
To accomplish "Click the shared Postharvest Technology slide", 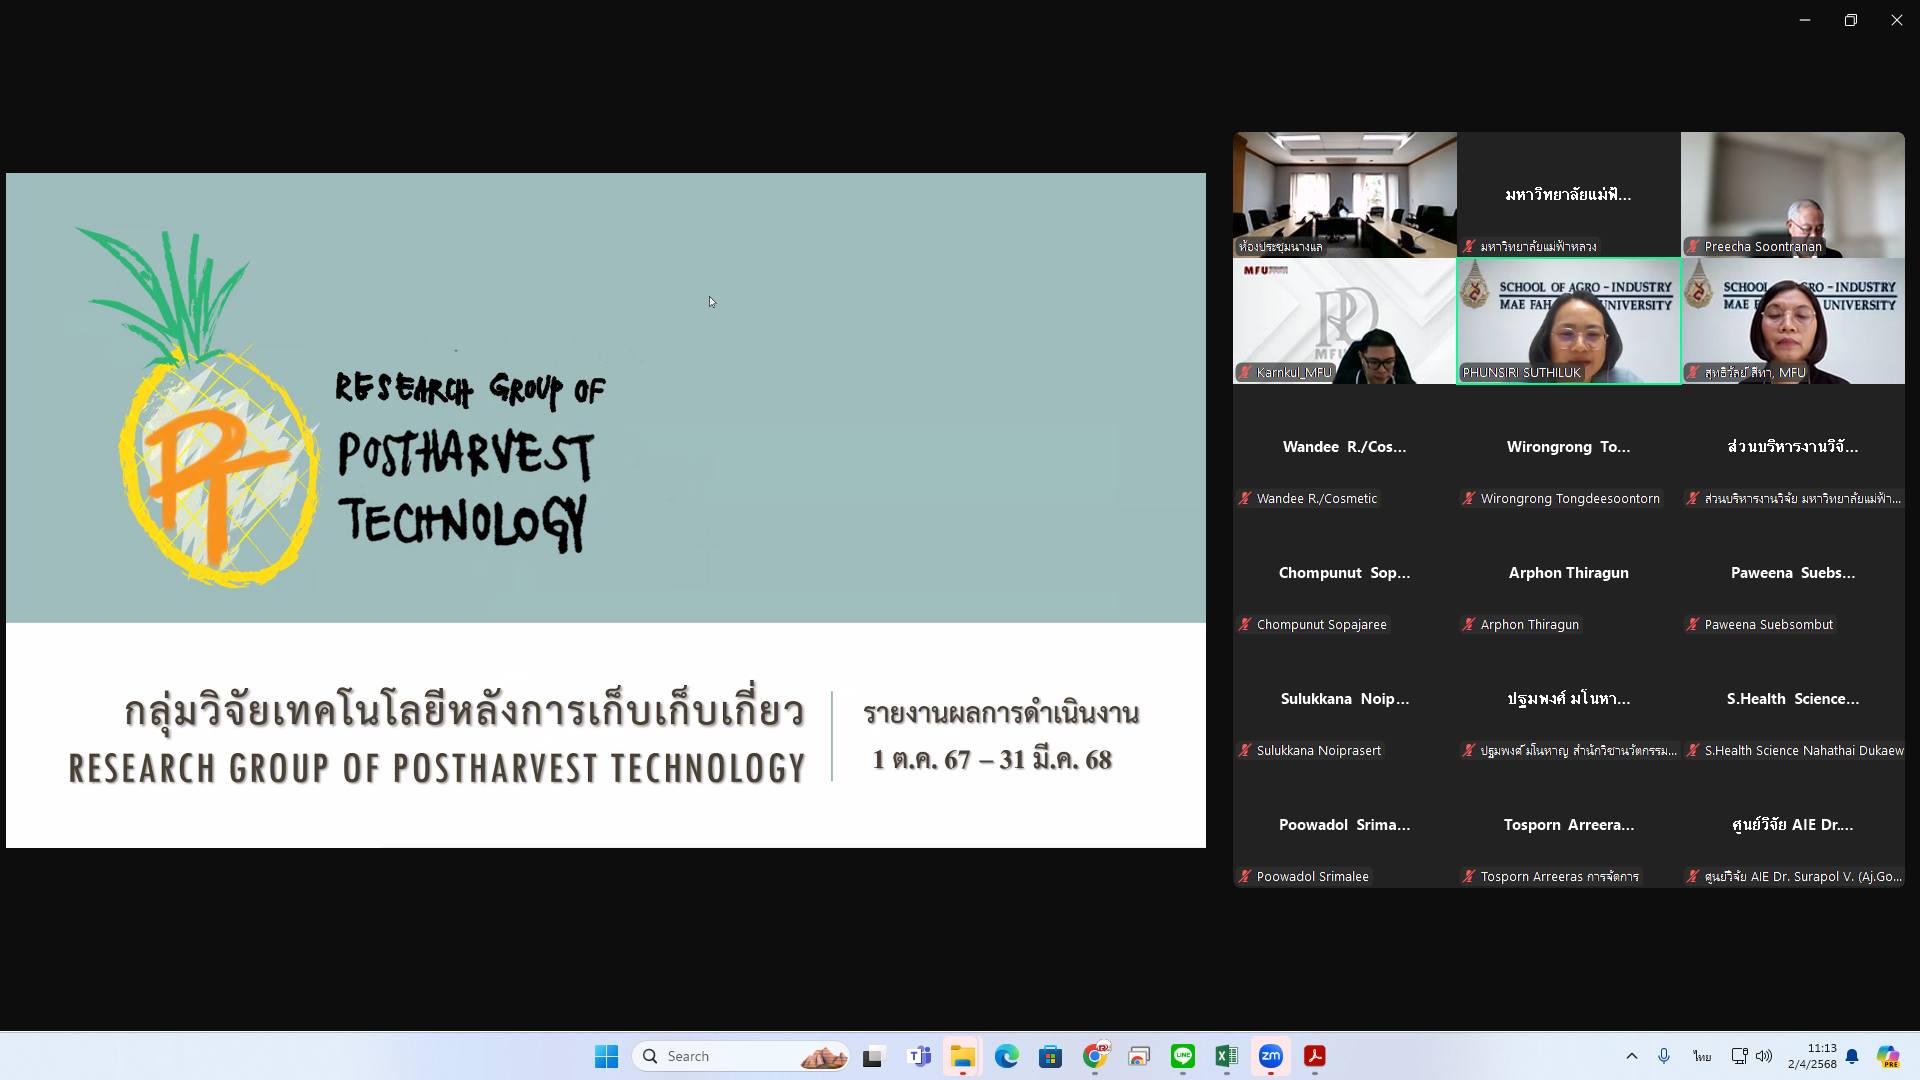I will tap(606, 510).
